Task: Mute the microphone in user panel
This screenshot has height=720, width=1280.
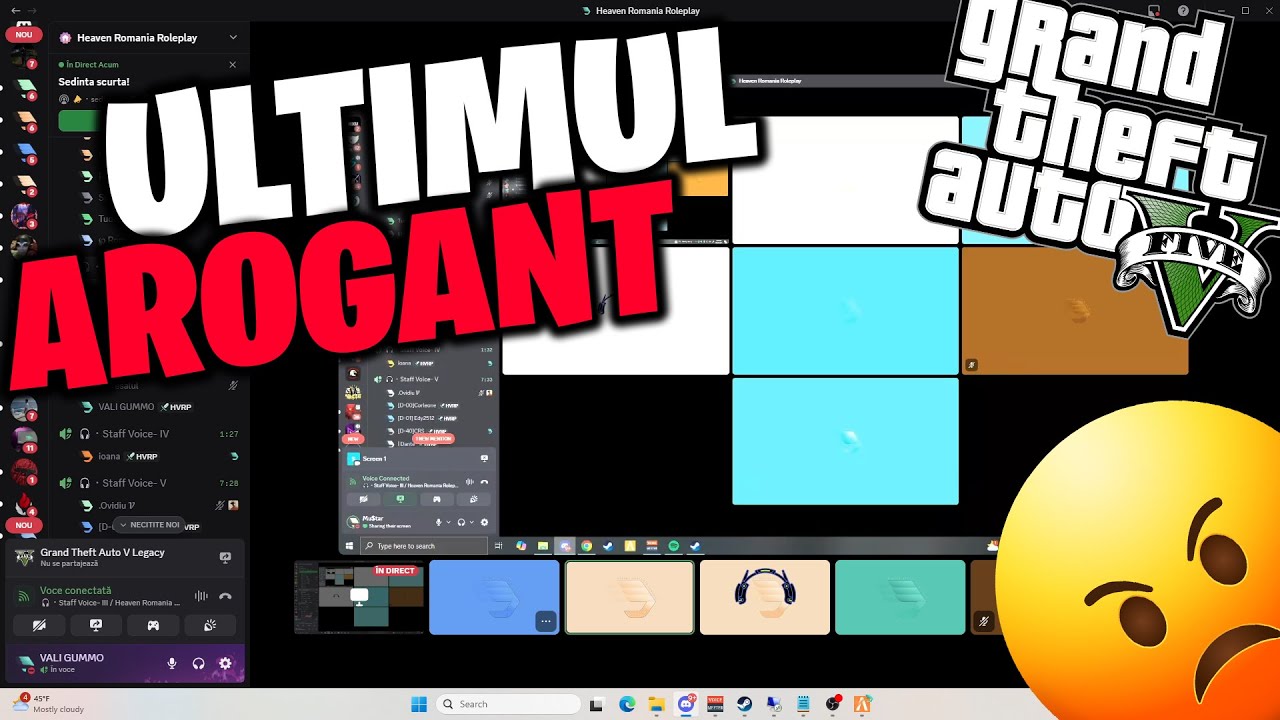Action: (x=172, y=663)
